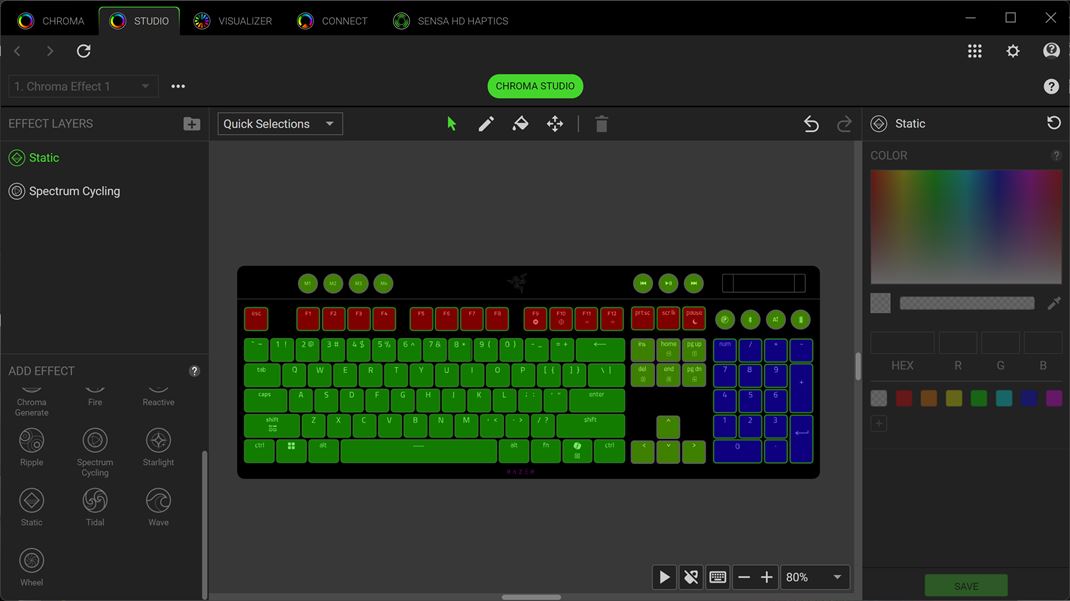Switch to the VISUALIZER tab
Screen dimensions: 1070x601
pyautogui.click(x=233, y=20)
